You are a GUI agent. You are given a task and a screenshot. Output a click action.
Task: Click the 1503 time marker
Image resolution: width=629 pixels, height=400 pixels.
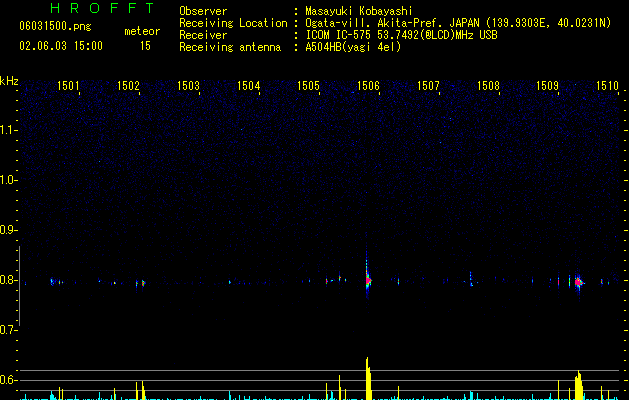pos(188,86)
